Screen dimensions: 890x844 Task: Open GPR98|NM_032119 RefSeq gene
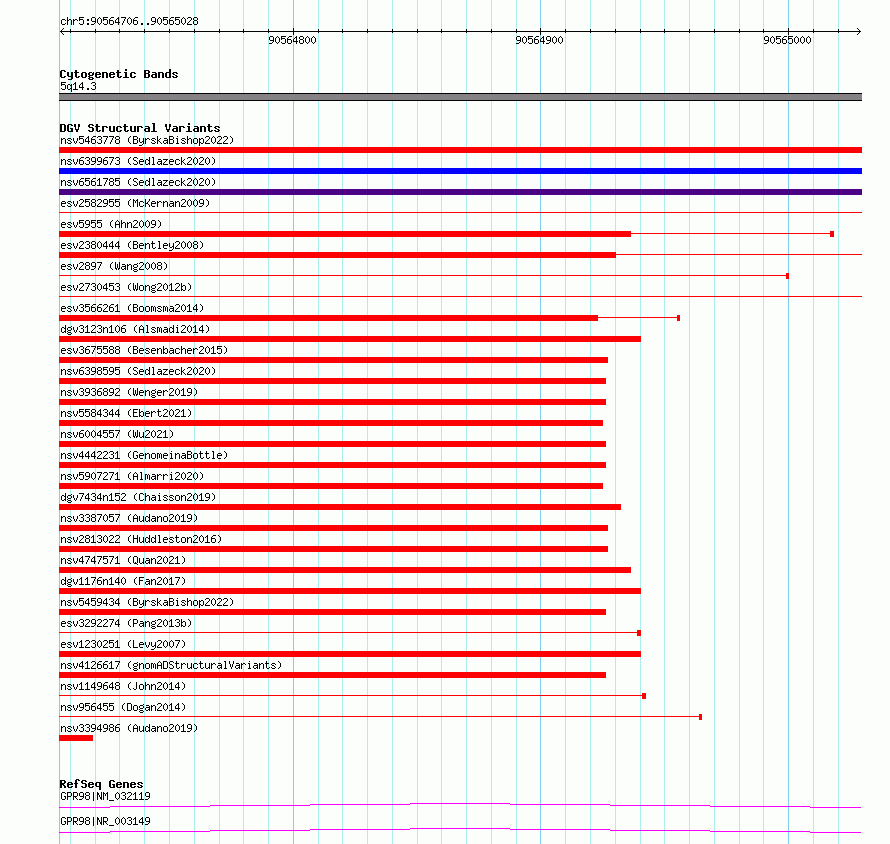click(x=105, y=796)
